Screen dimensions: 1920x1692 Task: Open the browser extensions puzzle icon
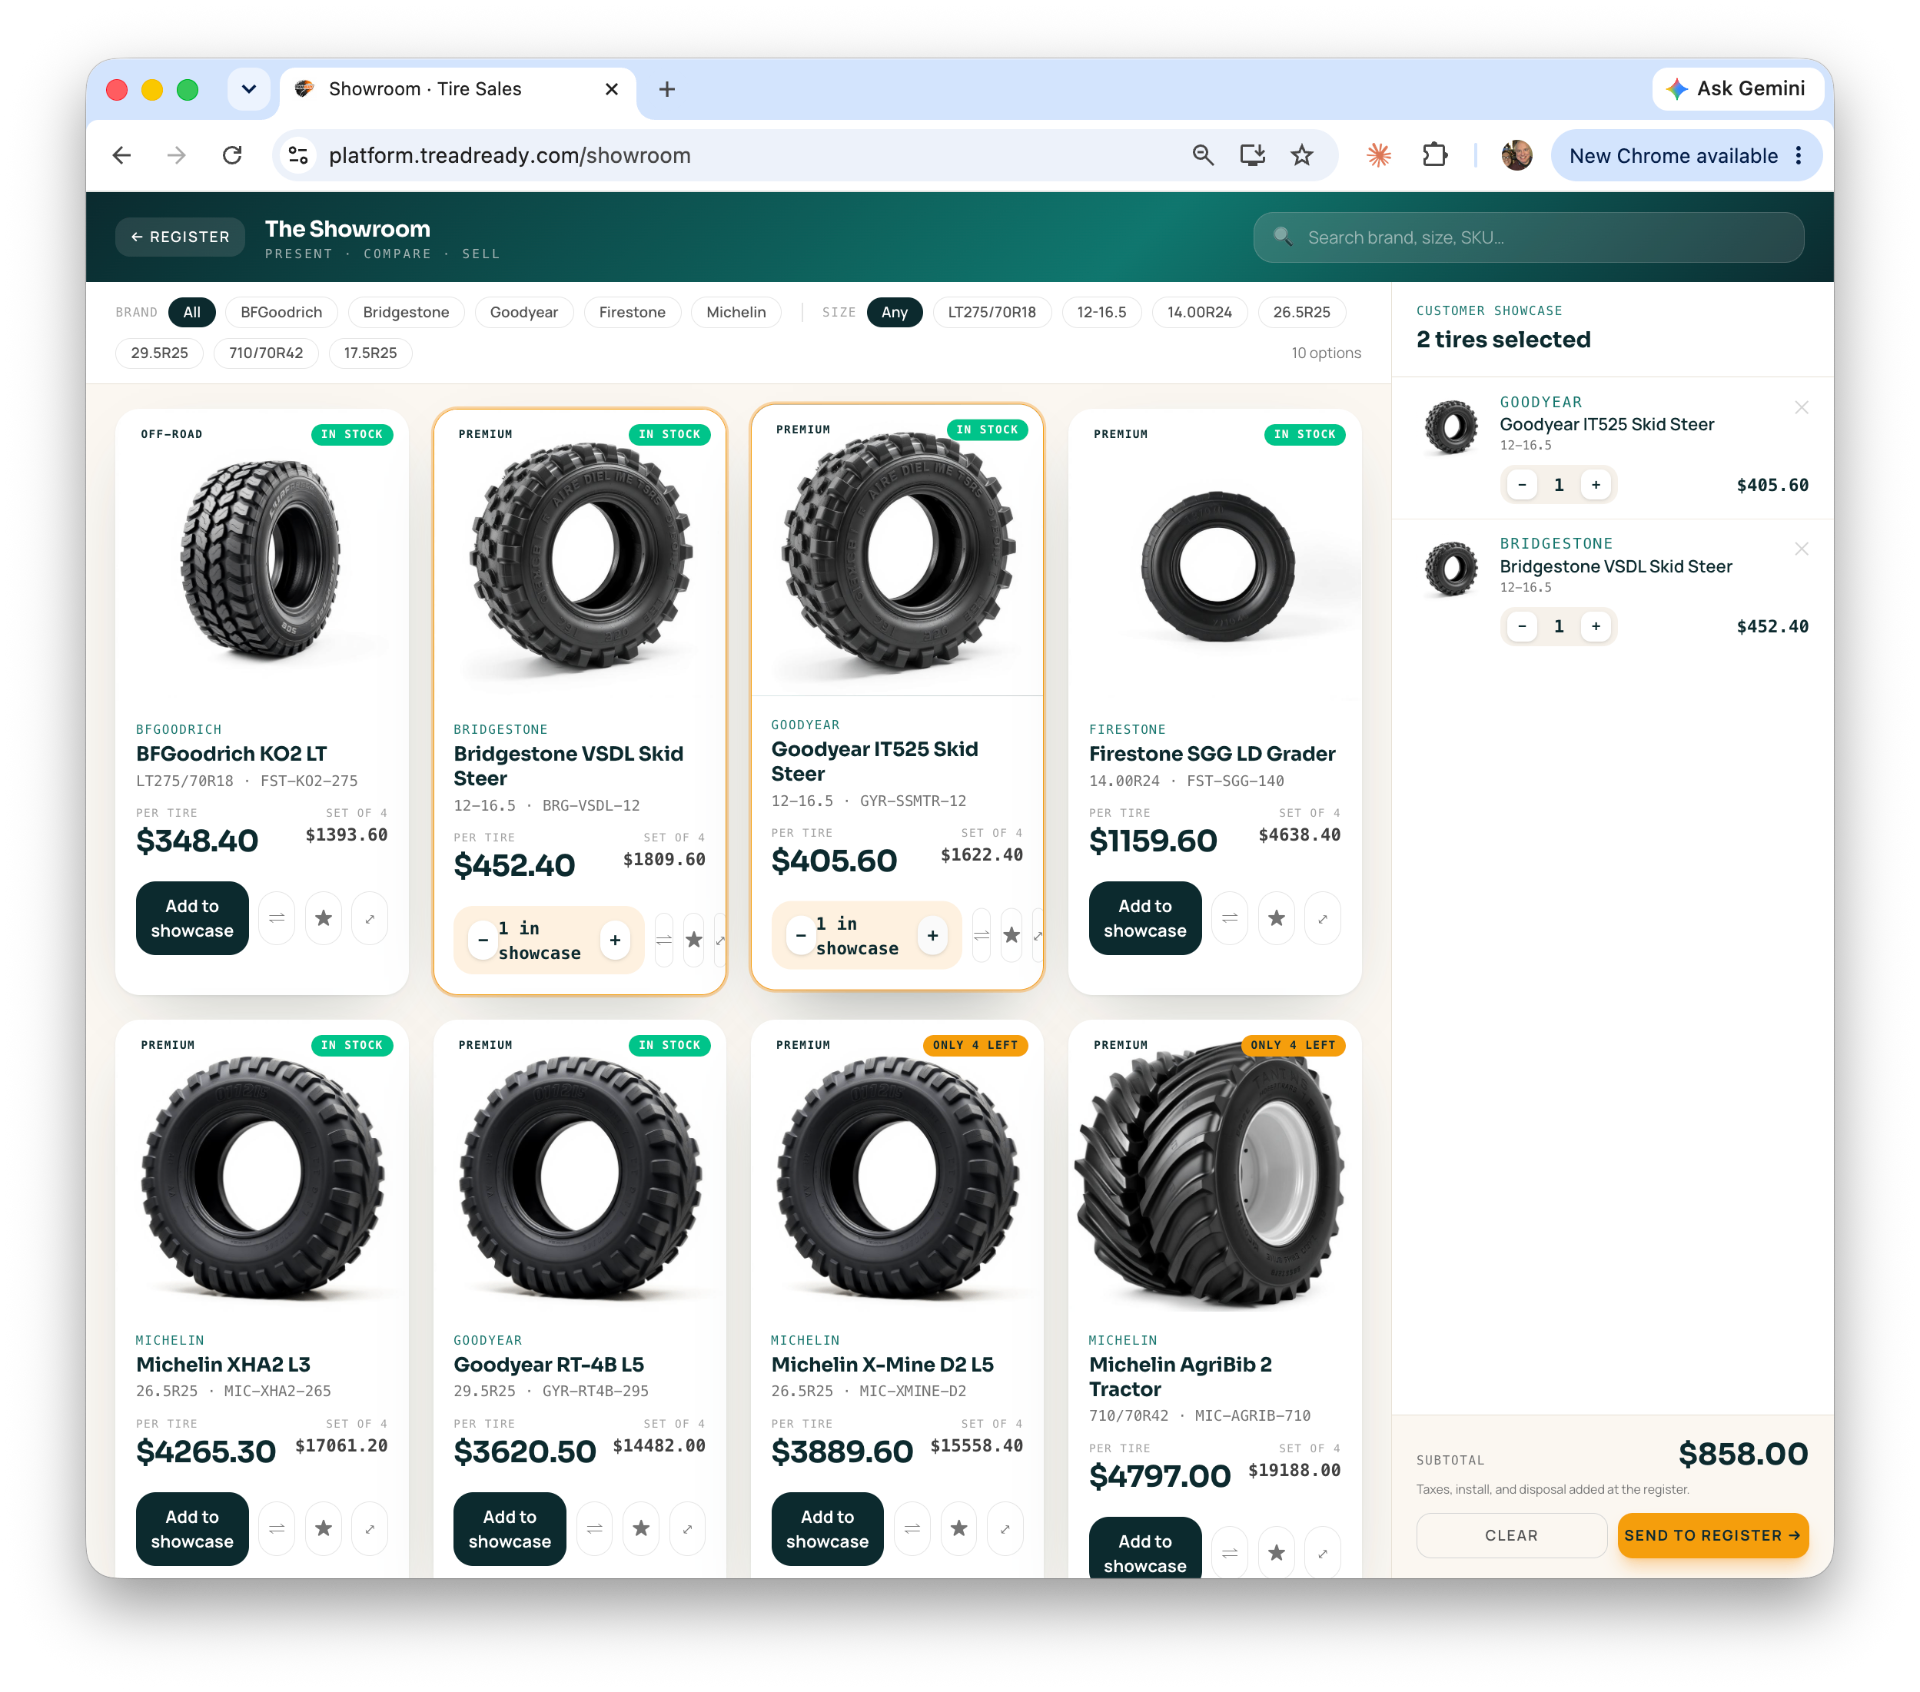(x=1435, y=155)
